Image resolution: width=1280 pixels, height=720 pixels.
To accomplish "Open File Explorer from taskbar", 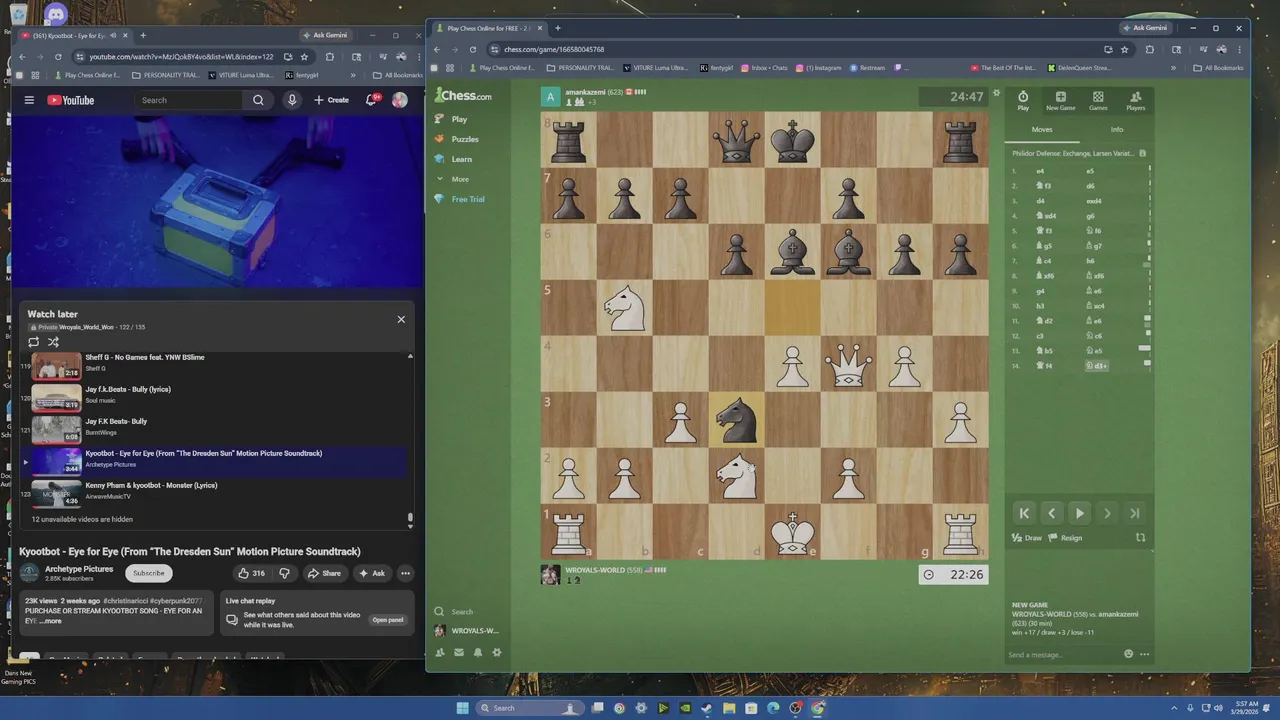I will point(729,708).
